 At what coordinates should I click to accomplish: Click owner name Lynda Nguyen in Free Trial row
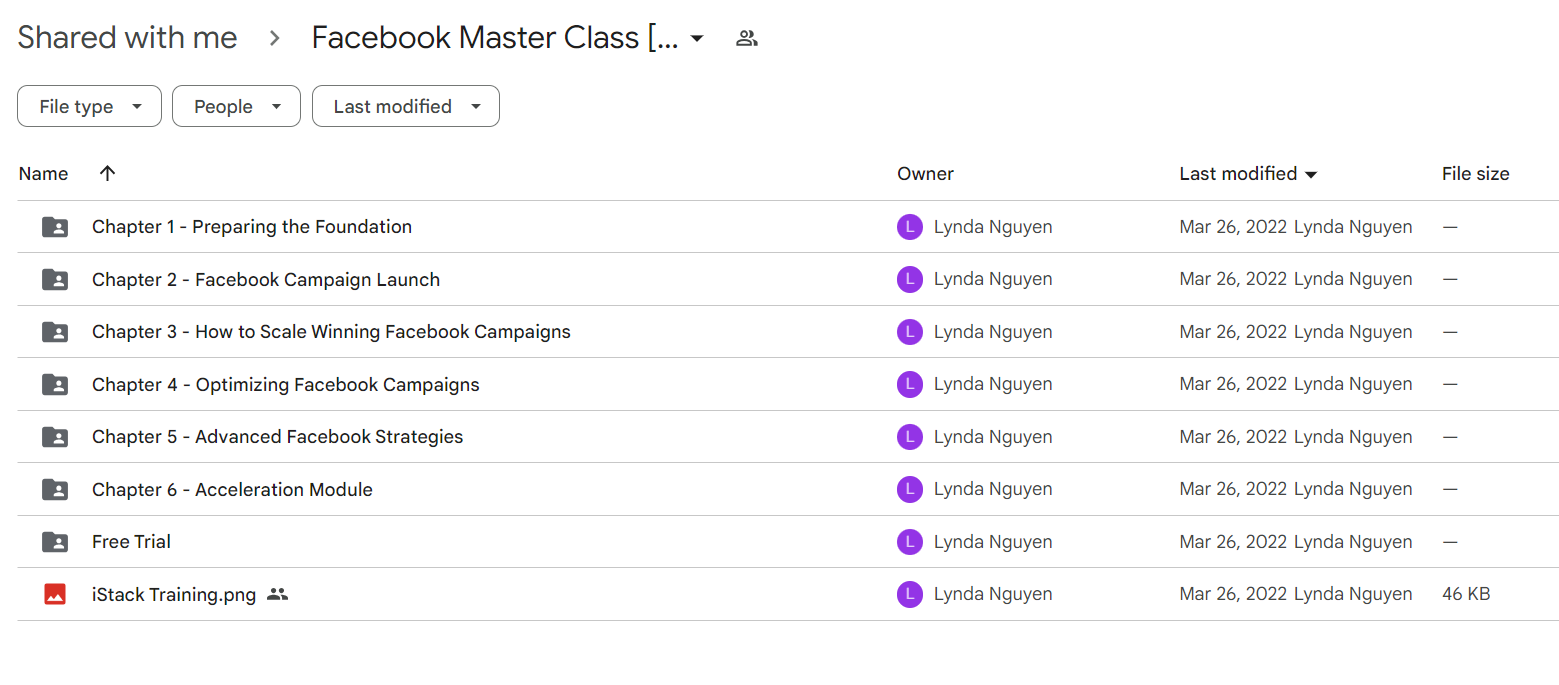(993, 542)
